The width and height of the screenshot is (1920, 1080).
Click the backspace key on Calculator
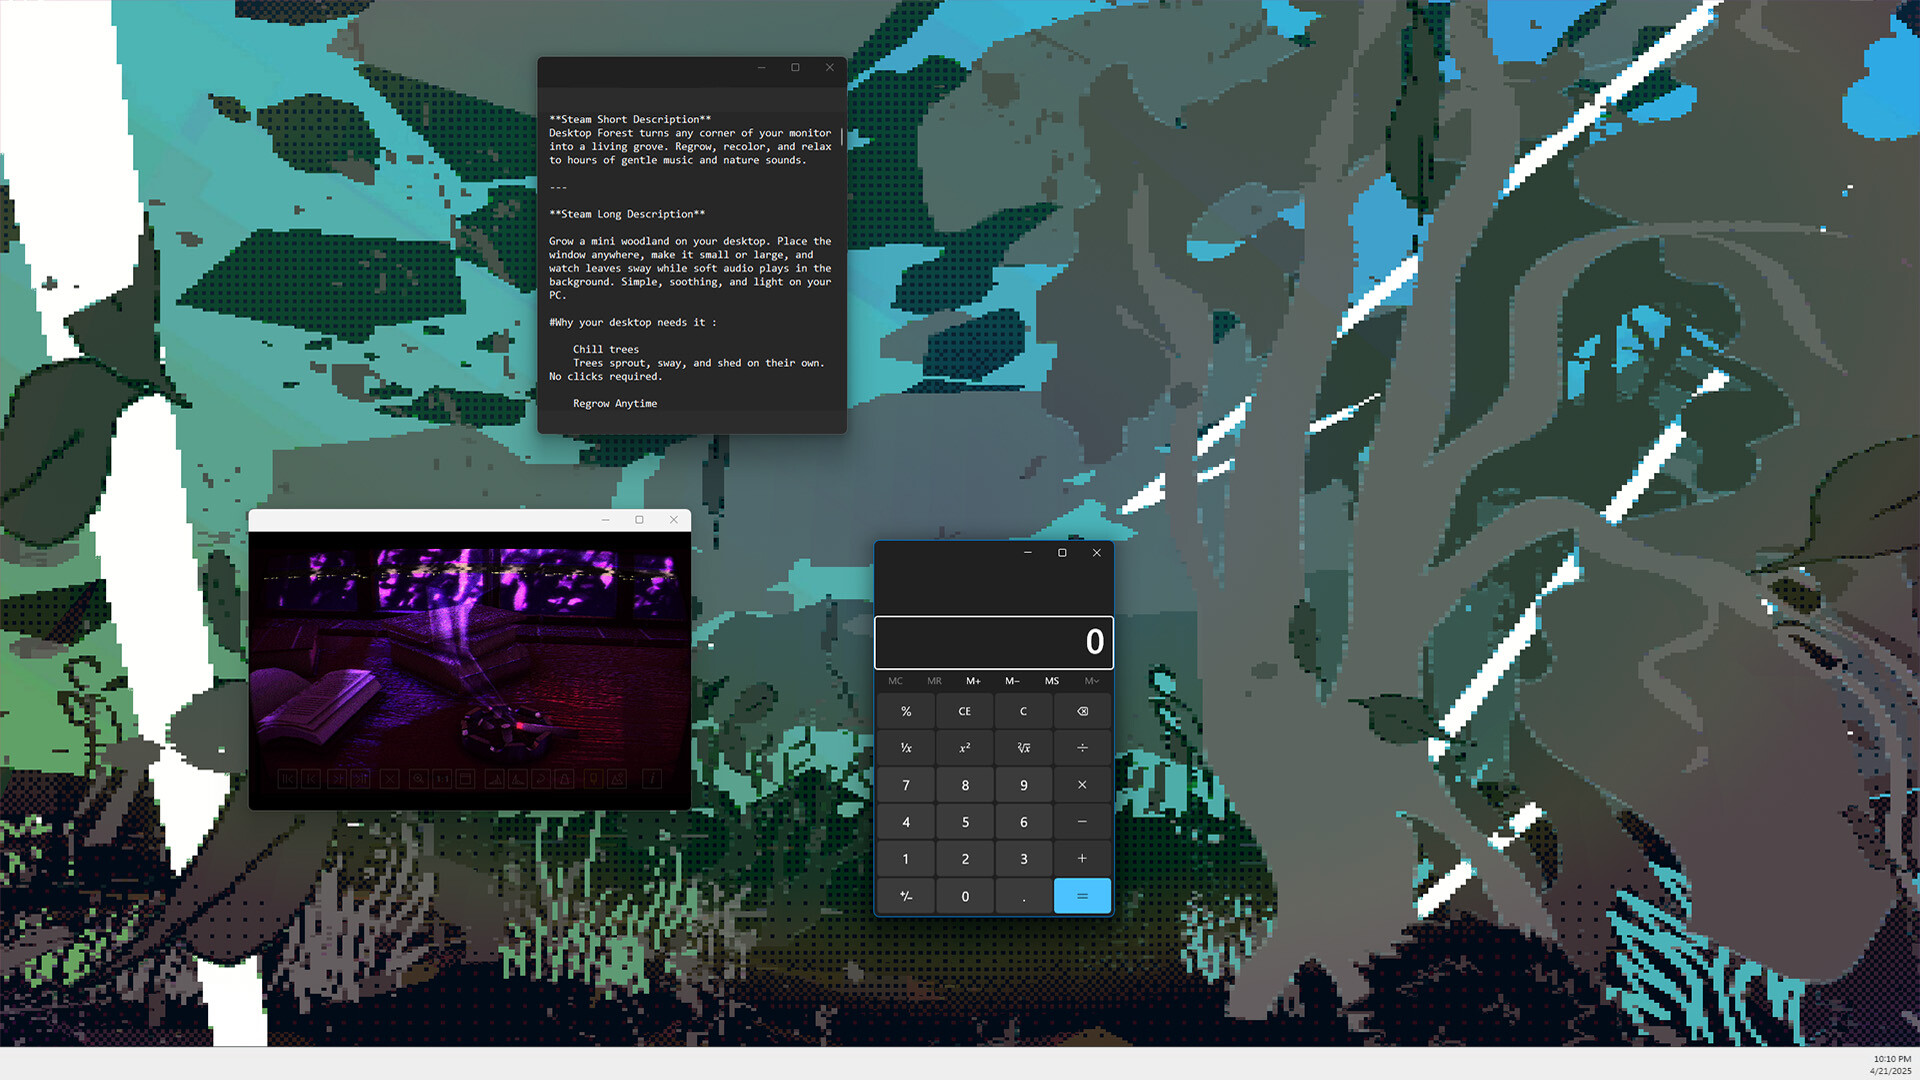[1082, 710]
